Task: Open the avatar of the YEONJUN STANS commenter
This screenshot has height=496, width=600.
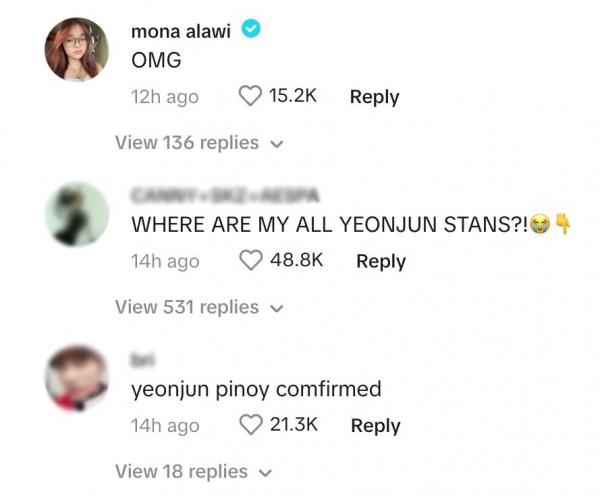Action: (x=78, y=213)
